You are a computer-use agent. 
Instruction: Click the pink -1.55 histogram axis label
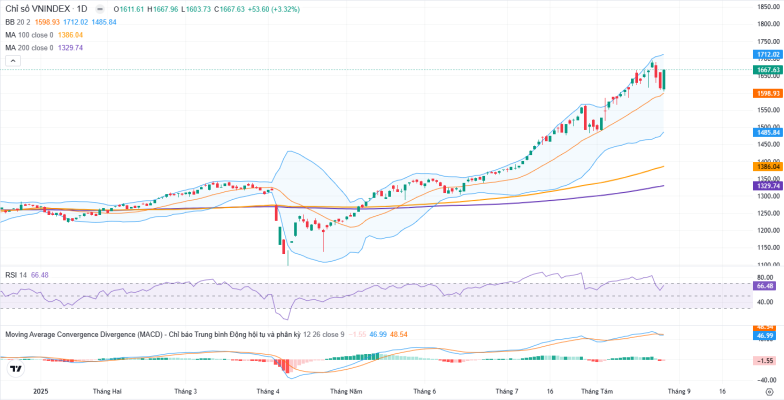point(766,360)
